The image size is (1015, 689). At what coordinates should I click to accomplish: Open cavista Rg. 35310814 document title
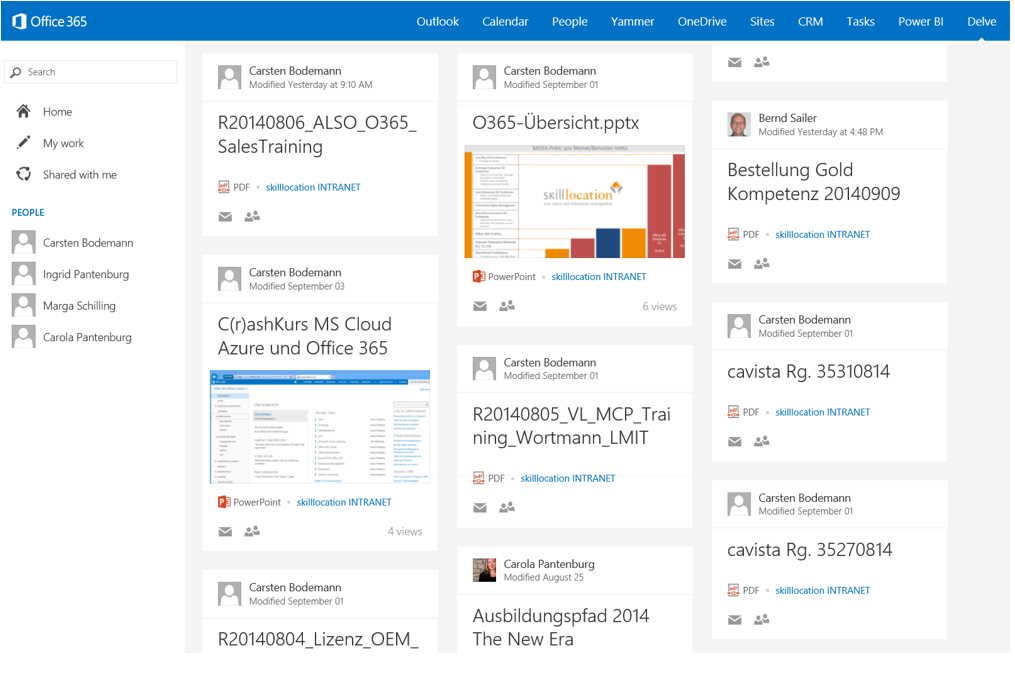pyautogui.click(x=809, y=372)
